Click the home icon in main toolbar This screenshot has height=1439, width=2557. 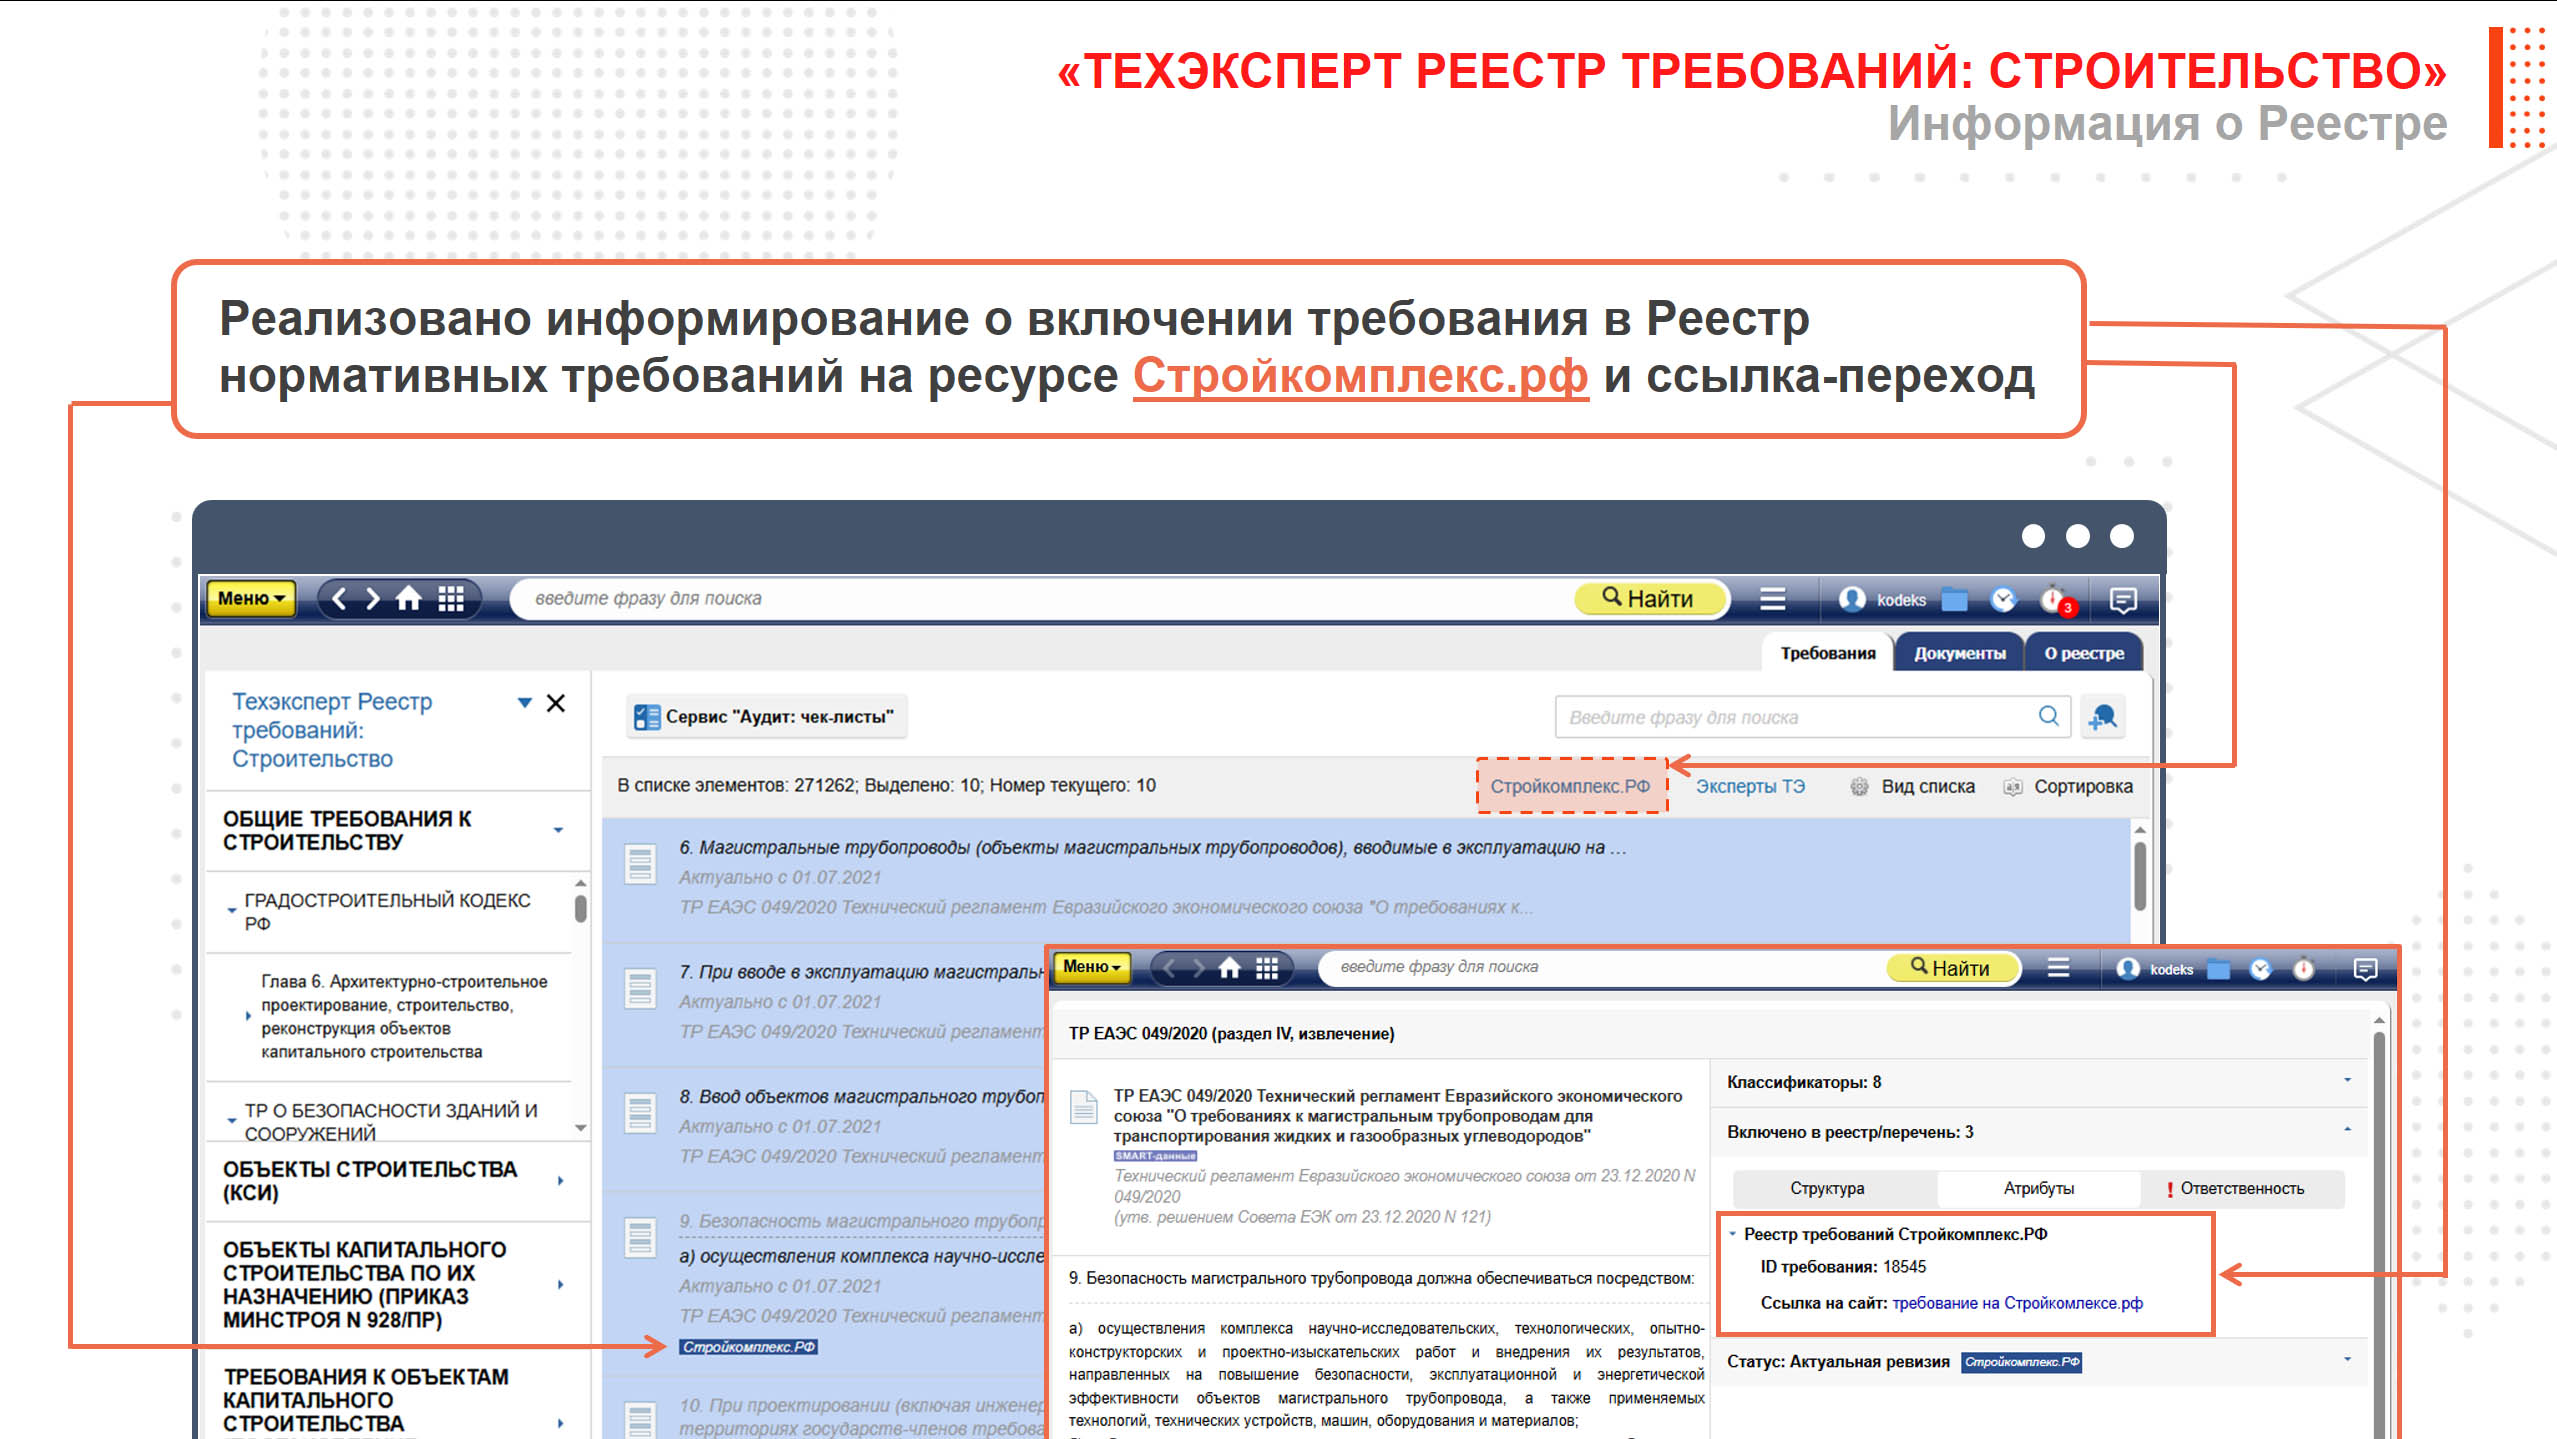(x=408, y=599)
